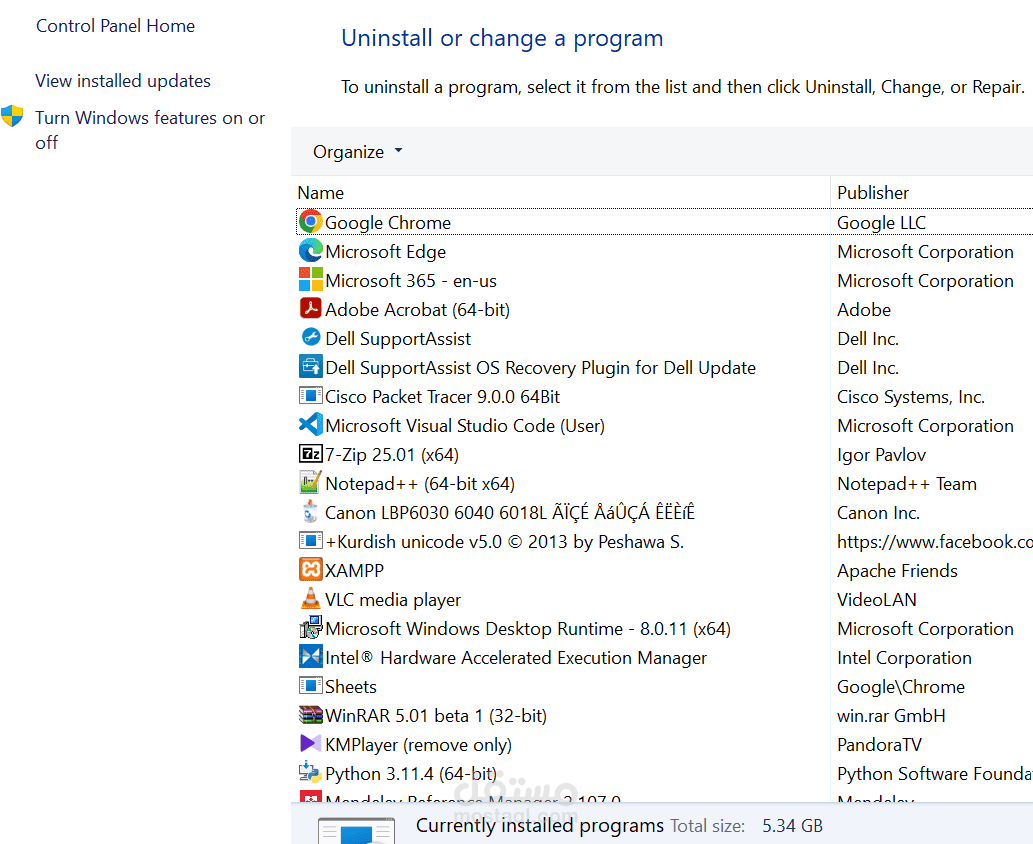Click the Google LLC publisher cell

tap(881, 223)
